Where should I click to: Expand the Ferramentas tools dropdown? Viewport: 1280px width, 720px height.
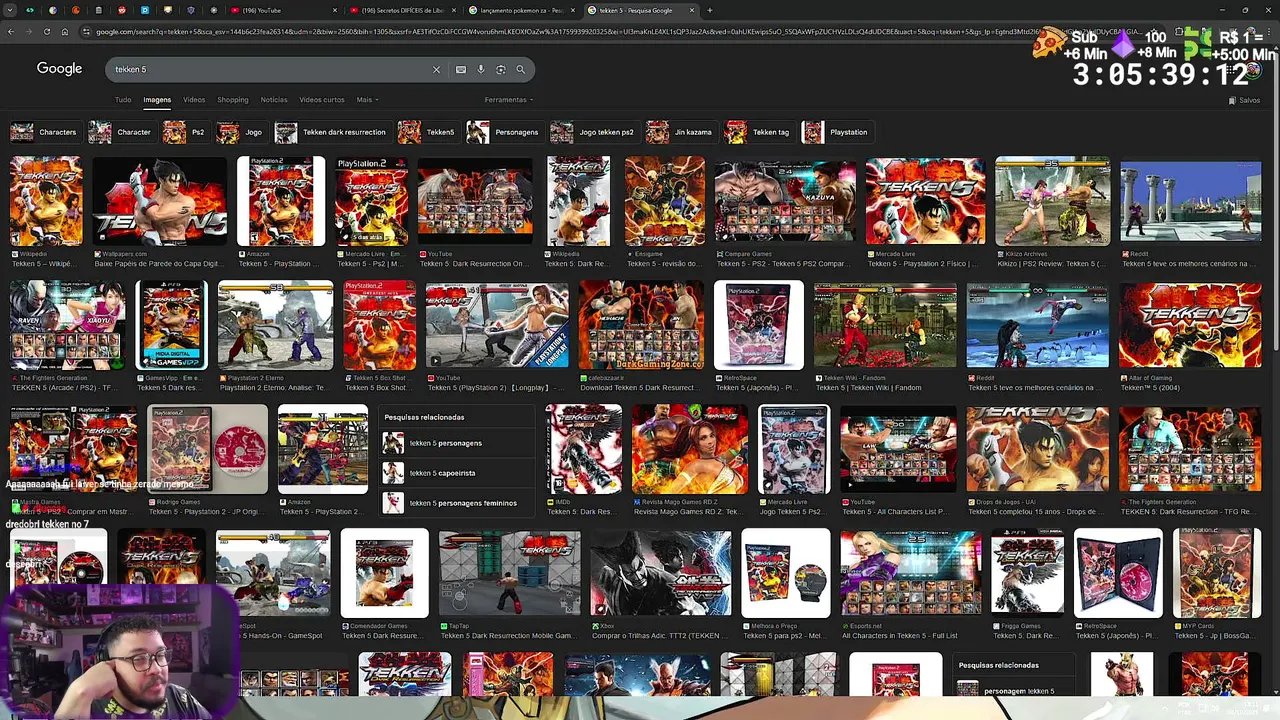point(509,100)
